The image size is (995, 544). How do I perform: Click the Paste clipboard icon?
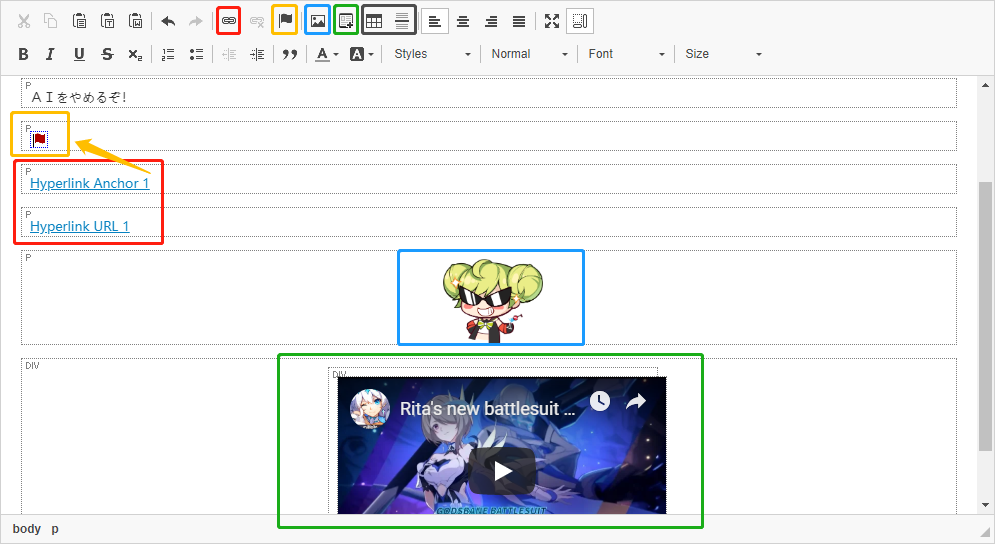(x=79, y=21)
